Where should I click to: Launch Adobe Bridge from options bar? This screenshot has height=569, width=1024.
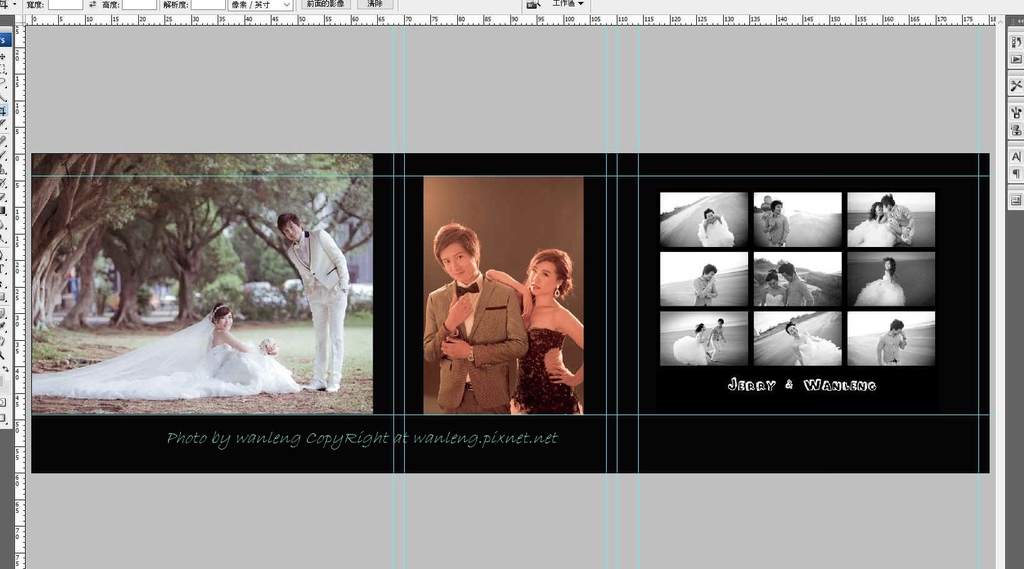point(534,5)
